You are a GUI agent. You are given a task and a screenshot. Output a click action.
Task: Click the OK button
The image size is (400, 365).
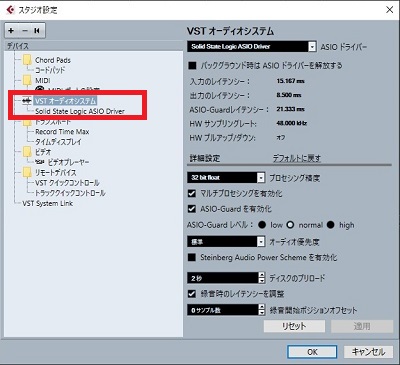312,352
